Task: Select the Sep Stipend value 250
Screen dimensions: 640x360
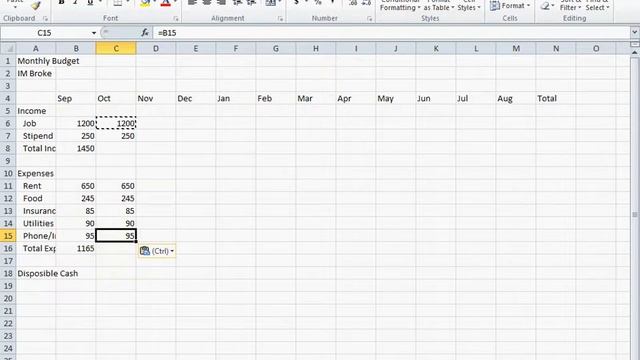Action: pyautogui.click(x=76, y=136)
